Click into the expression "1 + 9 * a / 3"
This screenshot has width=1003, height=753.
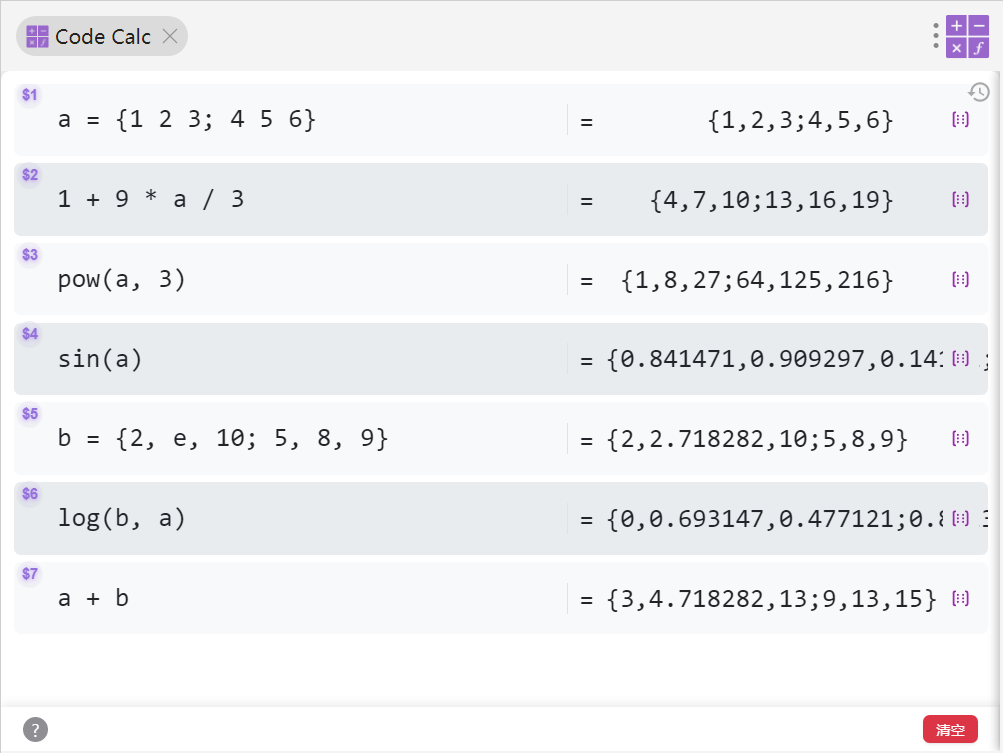(x=151, y=200)
